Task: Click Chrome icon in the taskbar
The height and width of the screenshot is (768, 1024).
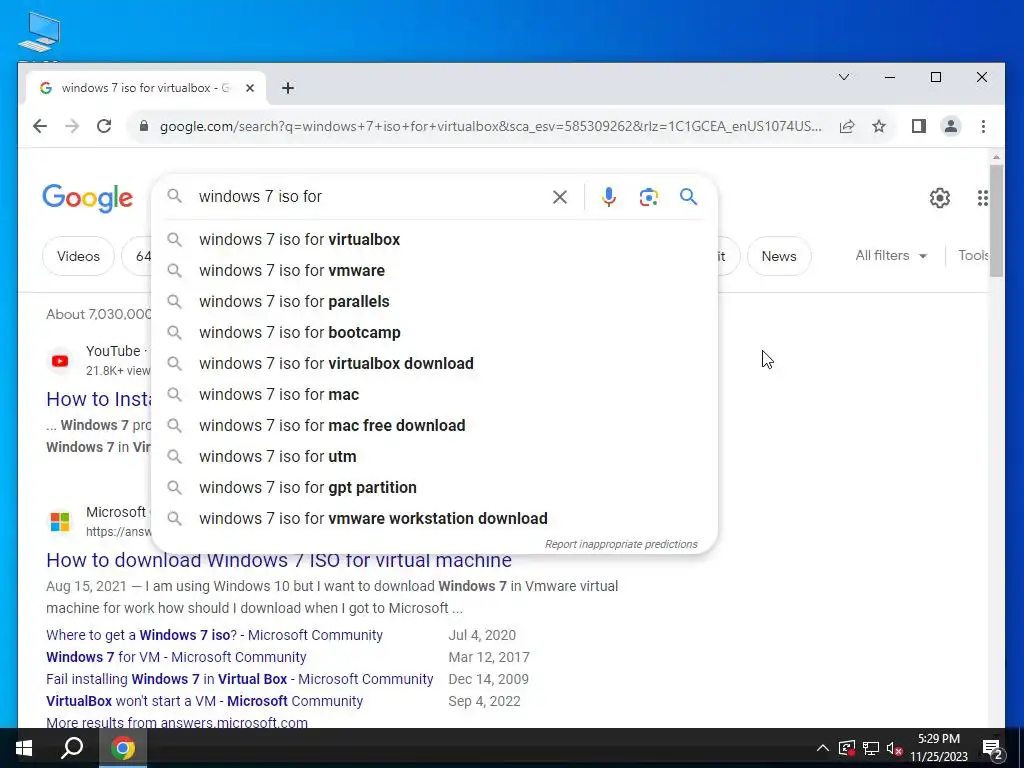Action: click(x=123, y=748)
